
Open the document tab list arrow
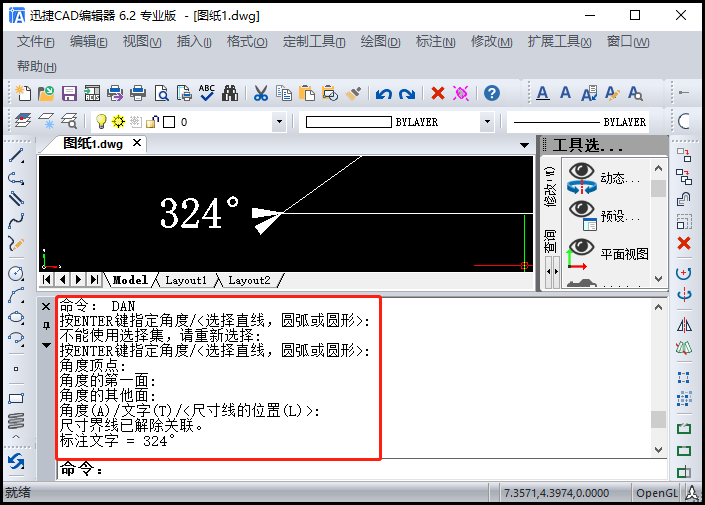(524, 145)
